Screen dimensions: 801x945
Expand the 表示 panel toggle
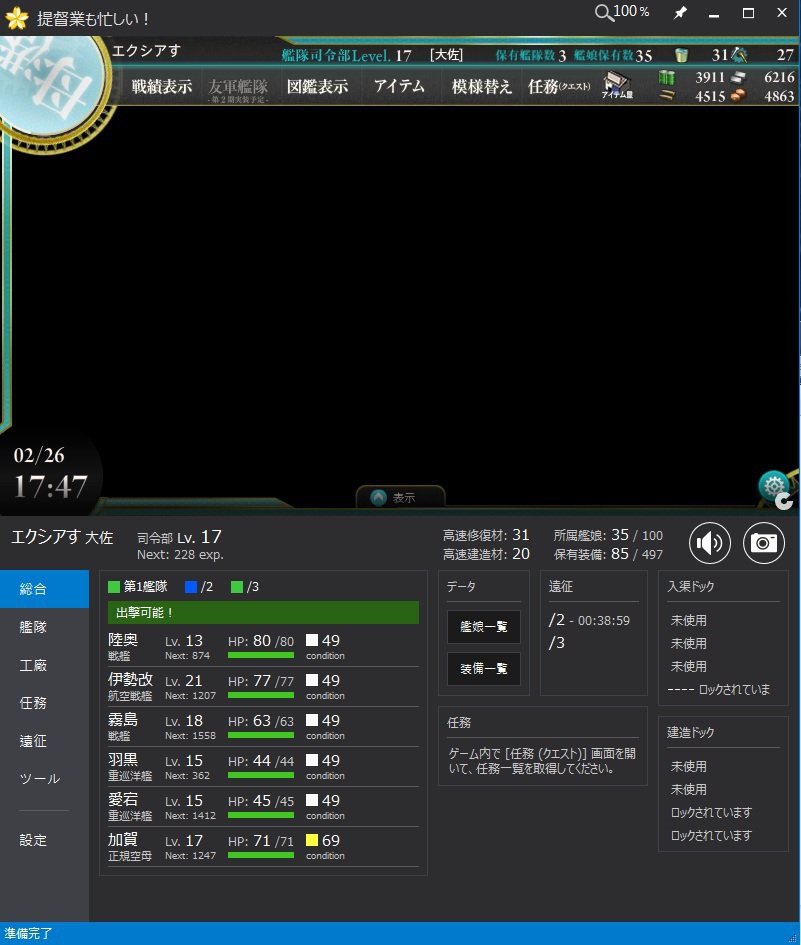[400, 497]
